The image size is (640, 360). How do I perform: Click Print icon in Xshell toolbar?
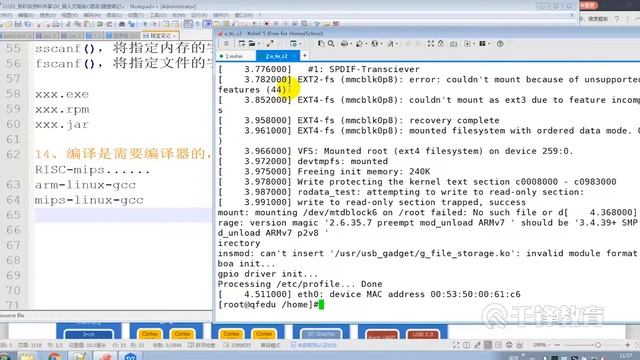344,44
